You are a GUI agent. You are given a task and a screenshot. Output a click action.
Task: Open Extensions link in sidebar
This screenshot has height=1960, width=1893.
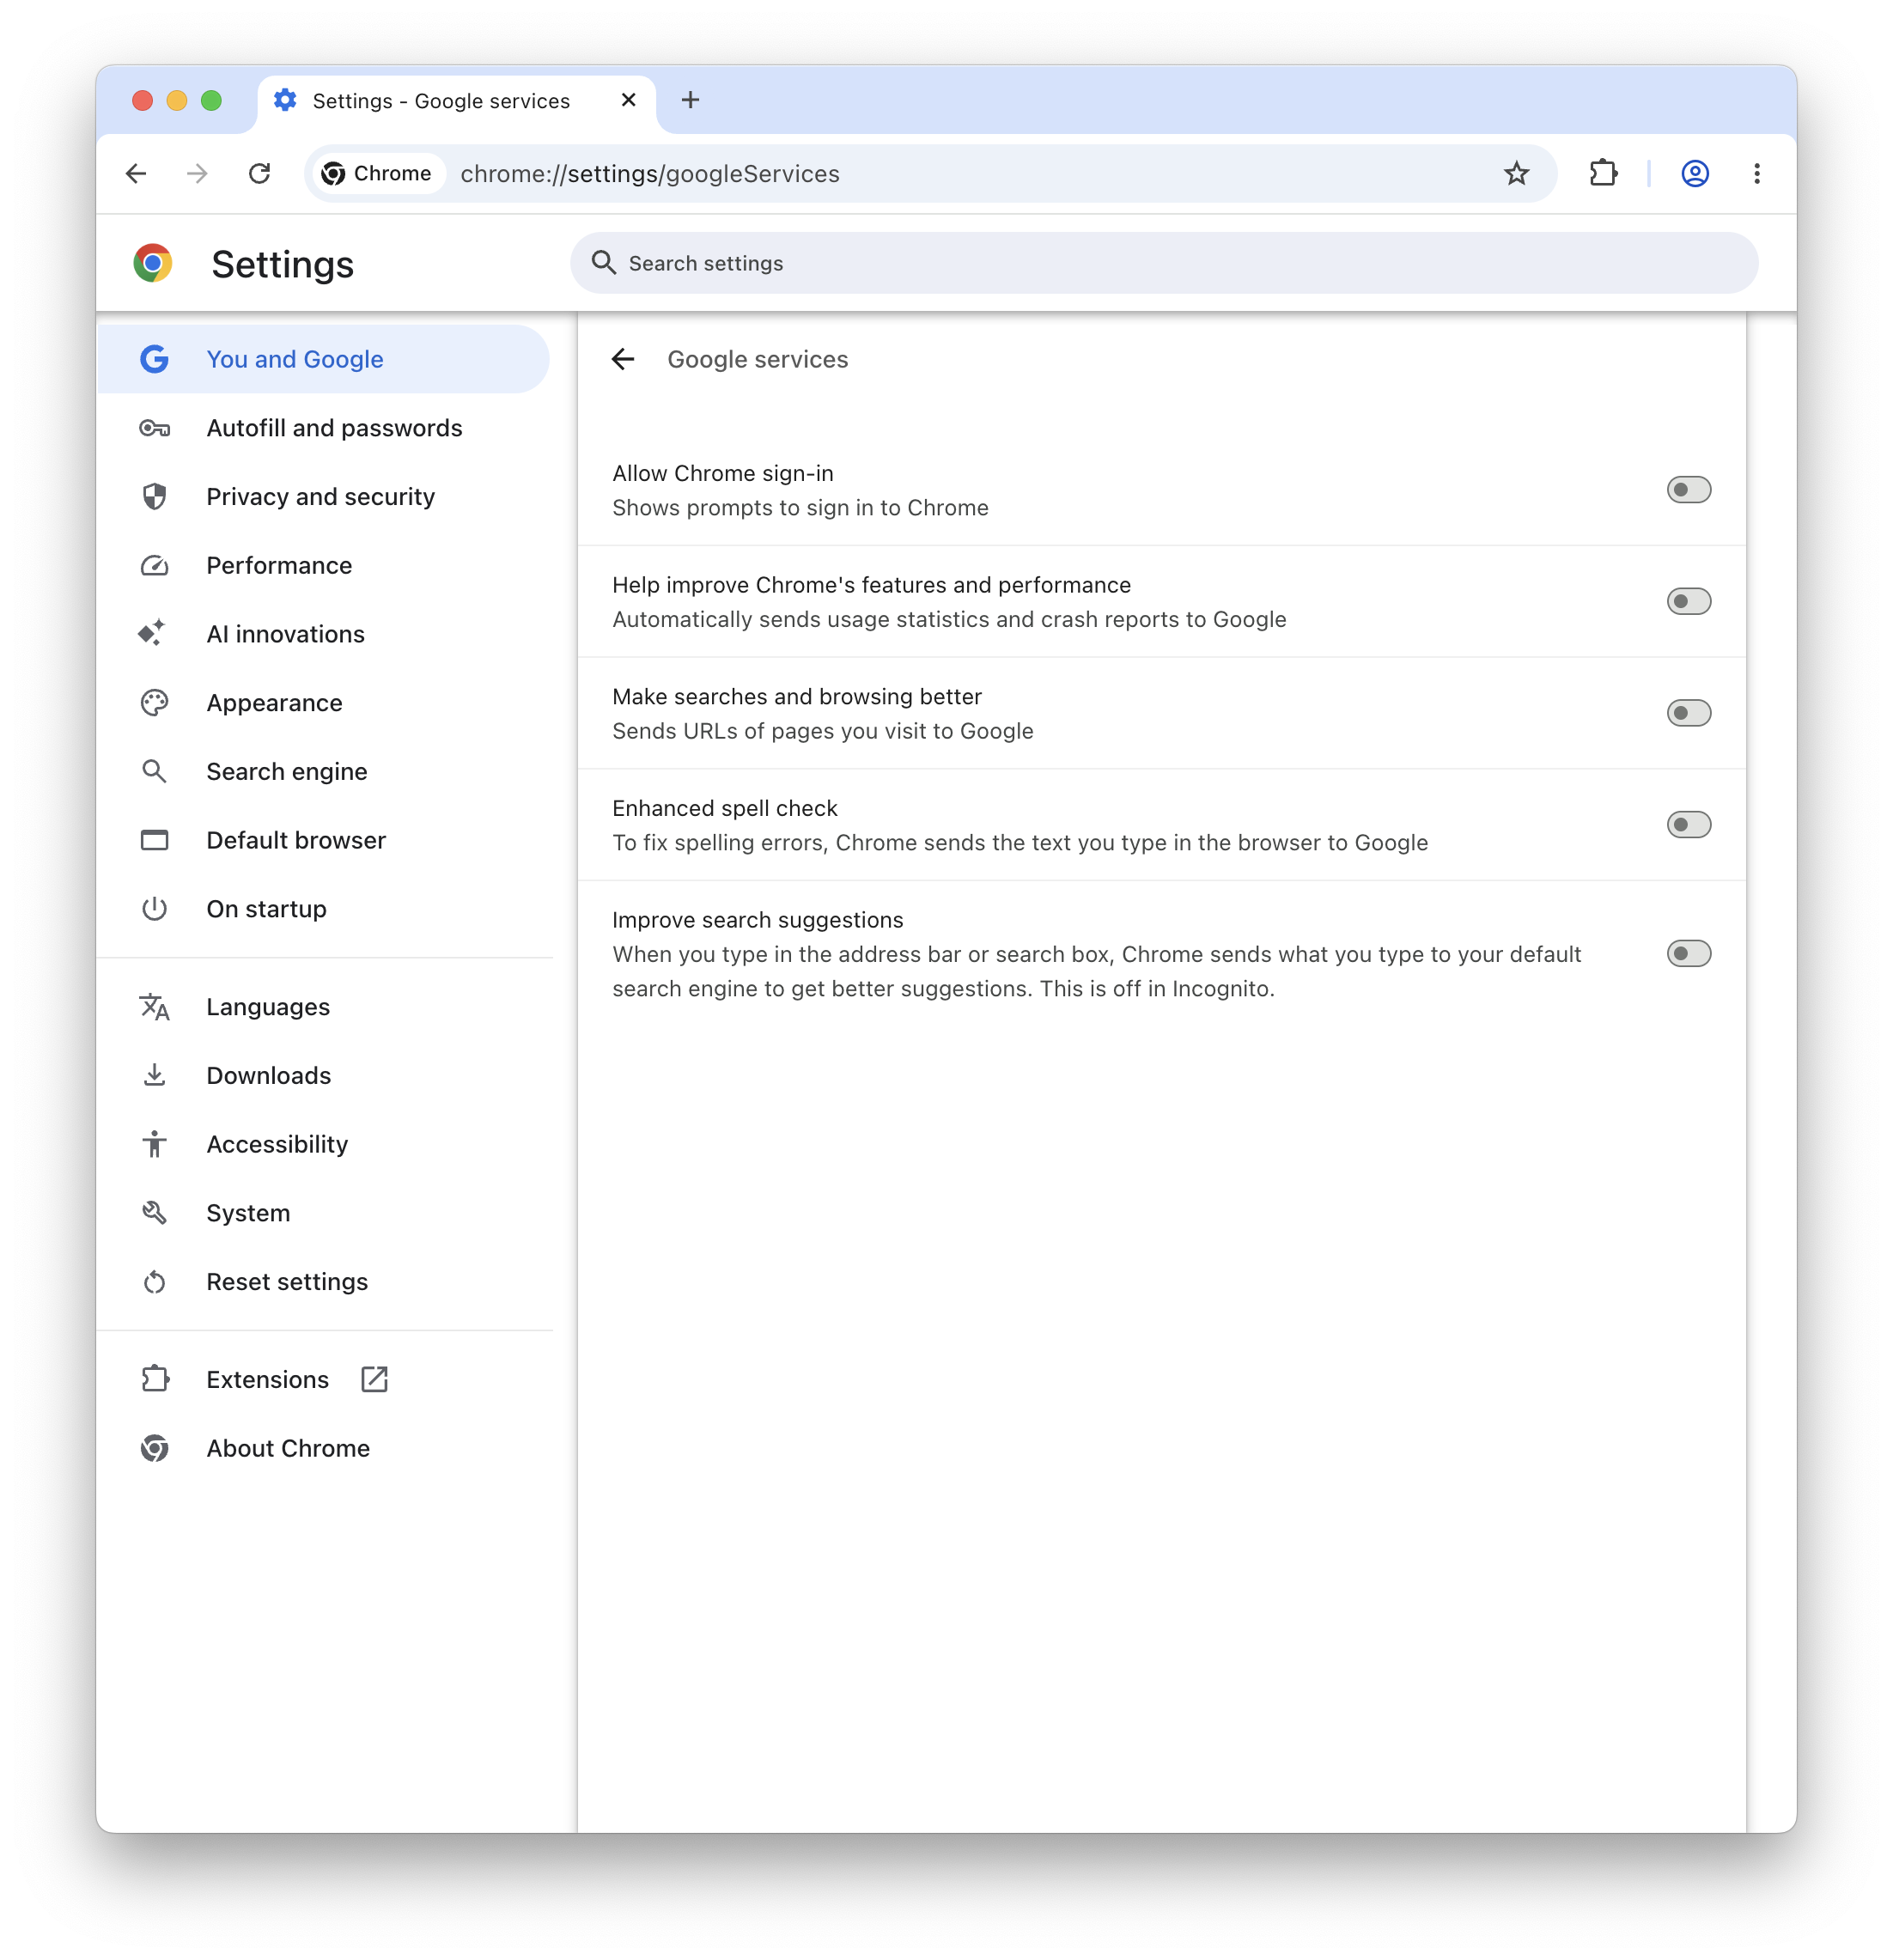coord(323,1380)
